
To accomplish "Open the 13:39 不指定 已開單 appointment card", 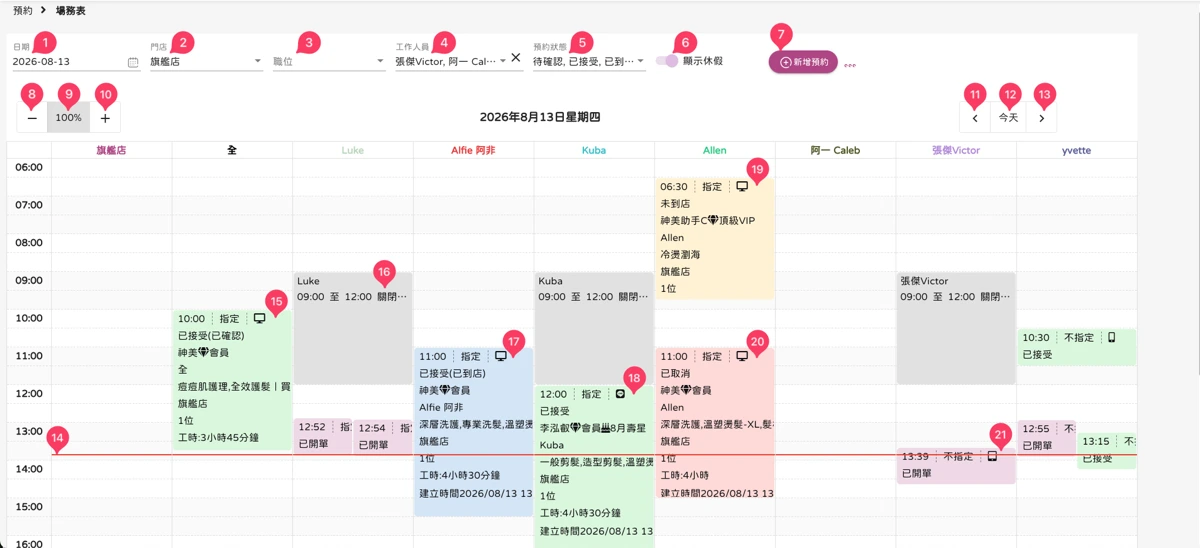I will [x=956, y=466].
